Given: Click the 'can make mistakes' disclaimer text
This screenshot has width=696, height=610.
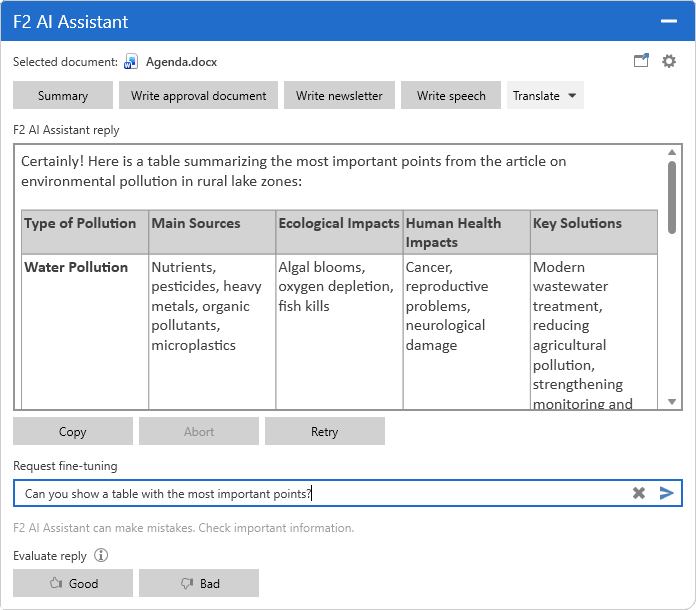Looking at the screenshot, I should (x=183, y=528).
